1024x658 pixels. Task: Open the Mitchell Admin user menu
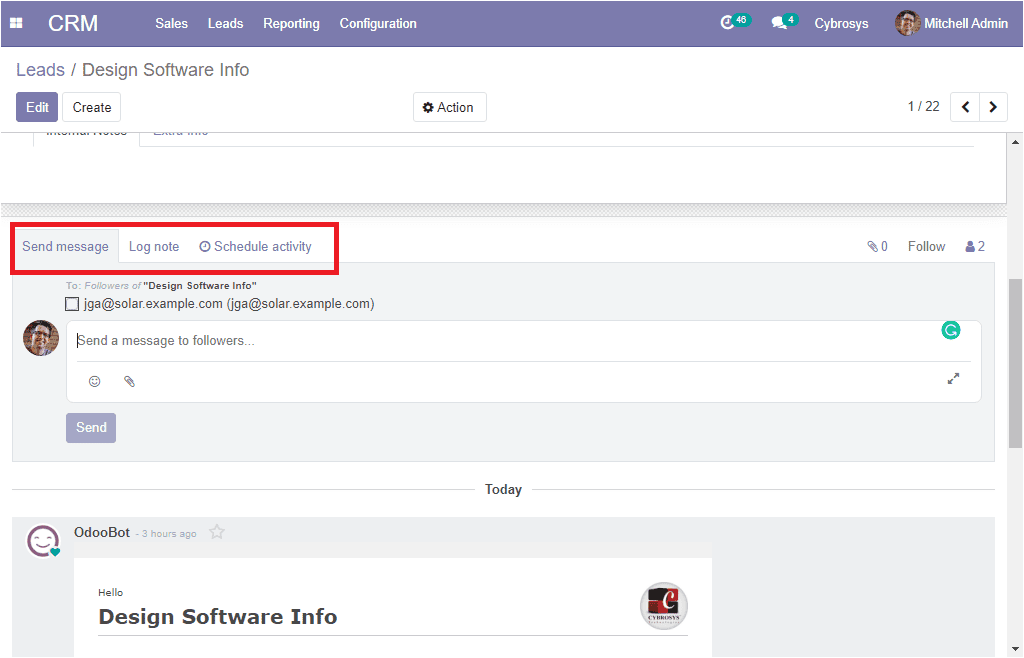tap(952, 24)
